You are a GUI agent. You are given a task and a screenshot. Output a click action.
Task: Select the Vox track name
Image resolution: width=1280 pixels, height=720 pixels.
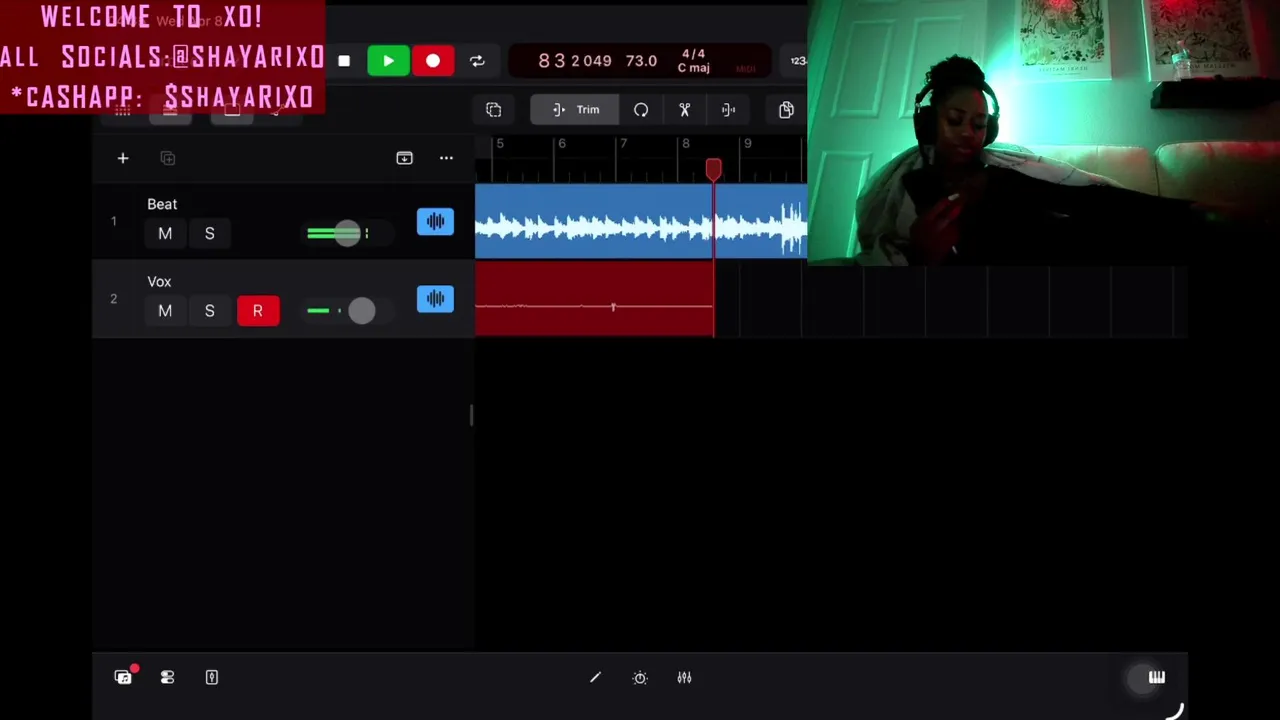click(159, 282)
